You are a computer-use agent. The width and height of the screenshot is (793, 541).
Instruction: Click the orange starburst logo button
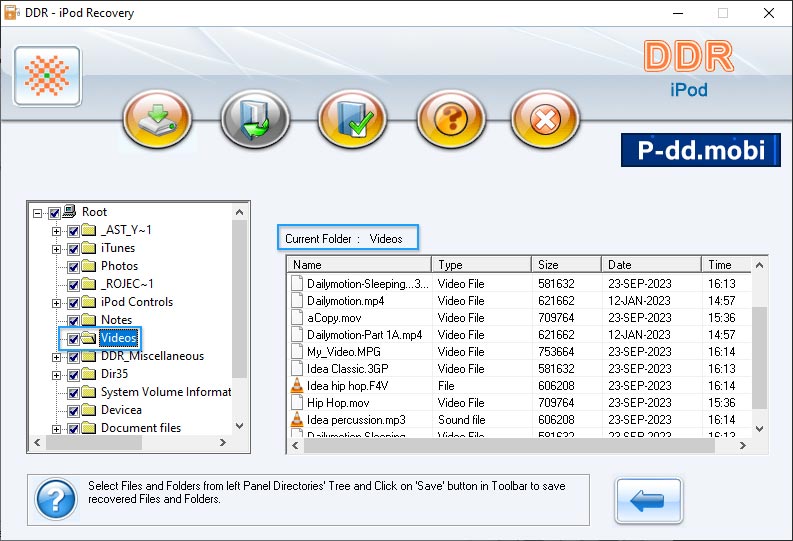[47, 76]
